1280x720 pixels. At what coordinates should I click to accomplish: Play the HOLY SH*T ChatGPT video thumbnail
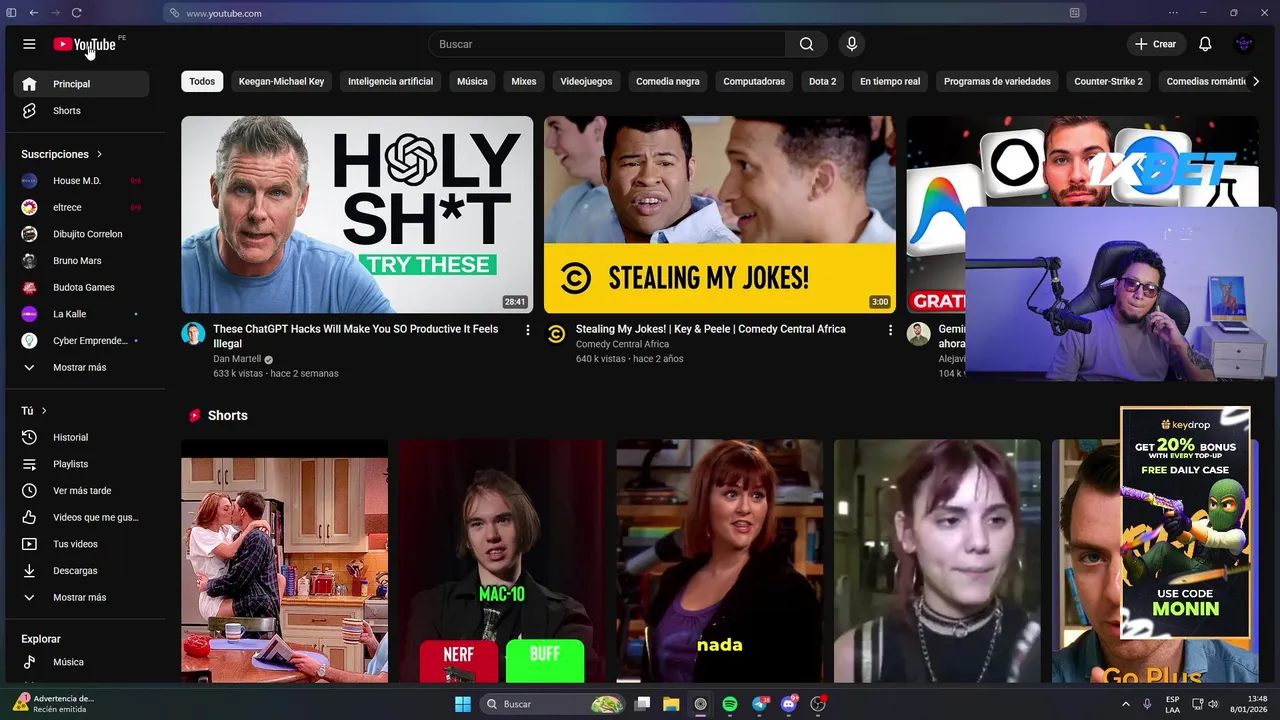tap(357, 214)
